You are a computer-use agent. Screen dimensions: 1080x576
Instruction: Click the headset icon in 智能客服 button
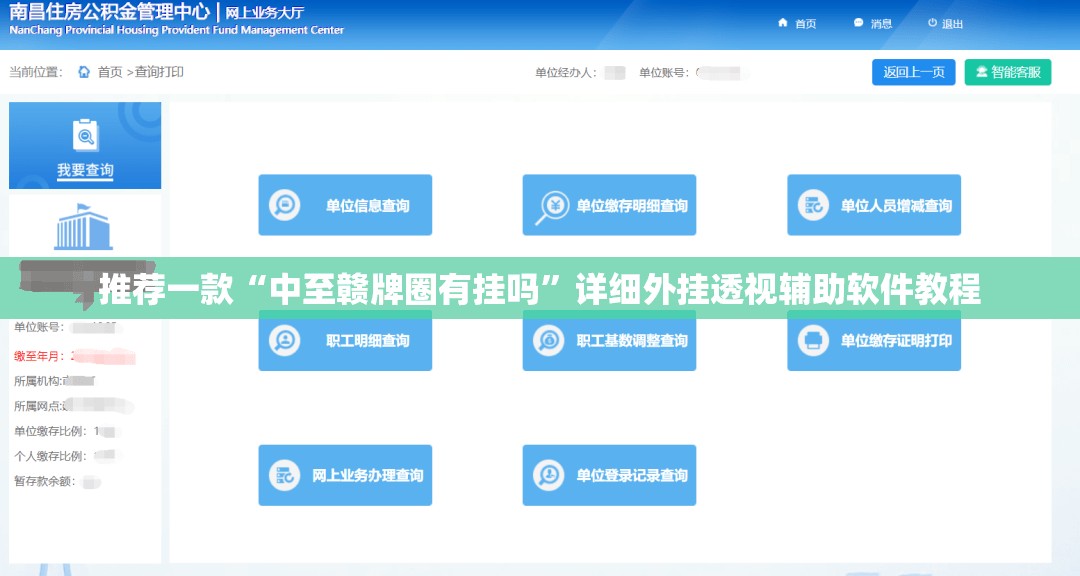tap(982, 72)
